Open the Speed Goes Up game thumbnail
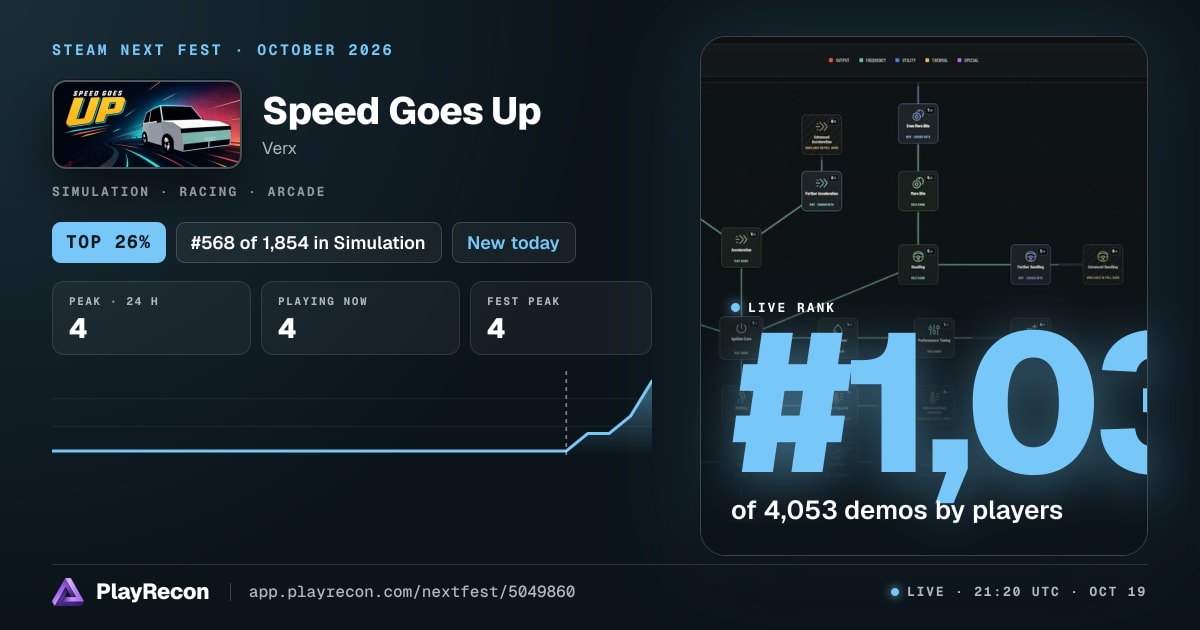Screen dimensions: 1200x630 coord(147,124)
